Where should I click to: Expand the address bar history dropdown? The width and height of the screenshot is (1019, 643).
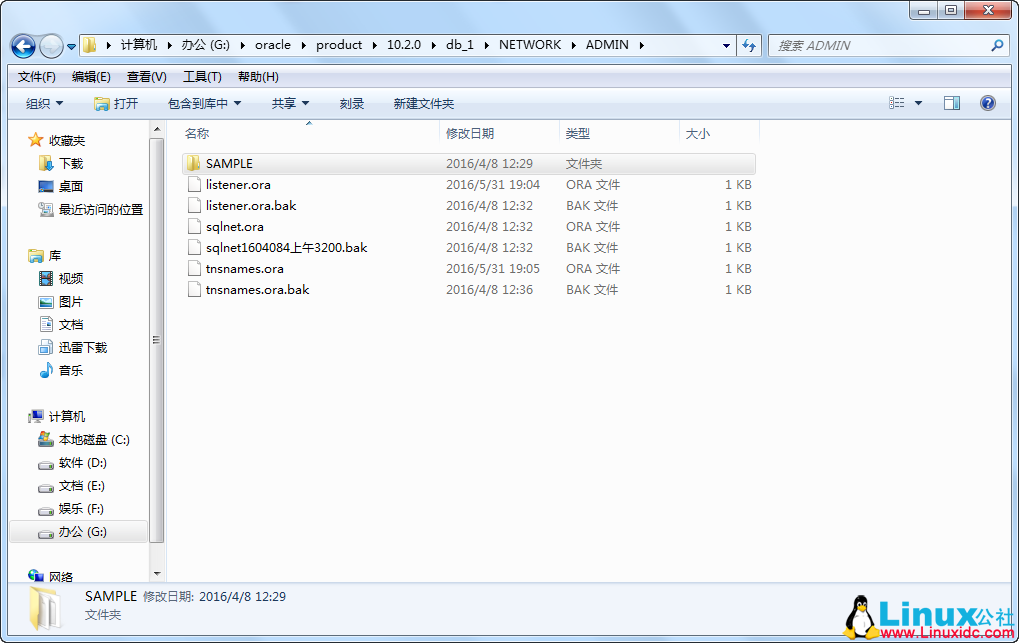coord(726,46)
